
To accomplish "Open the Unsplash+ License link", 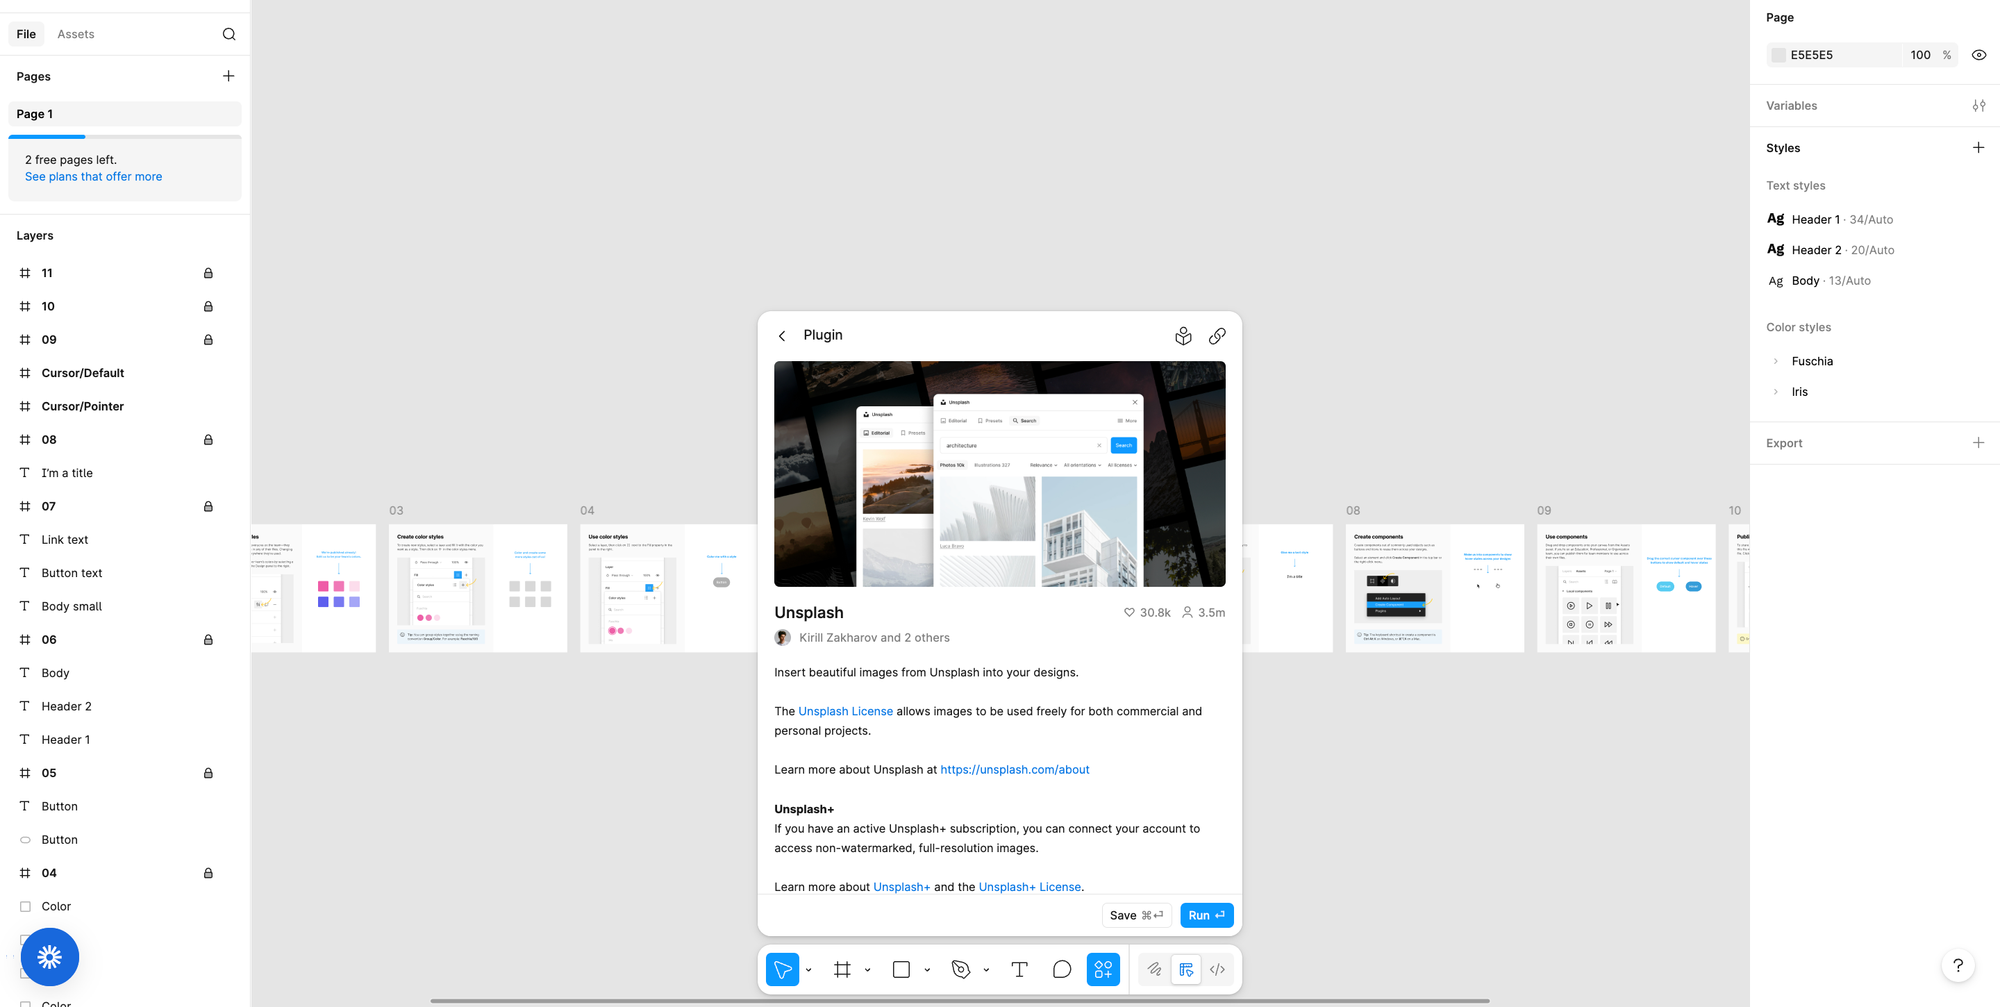I will click(1029, 887).
